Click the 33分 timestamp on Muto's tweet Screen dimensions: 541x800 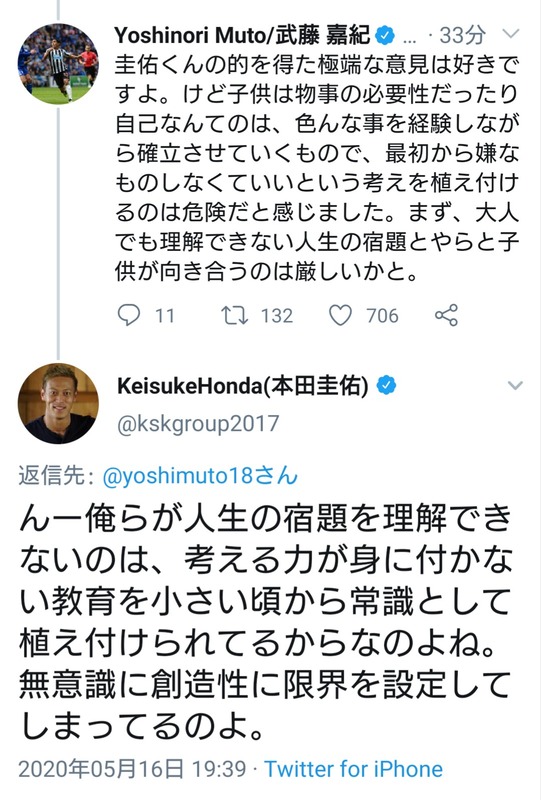point(462,35)
